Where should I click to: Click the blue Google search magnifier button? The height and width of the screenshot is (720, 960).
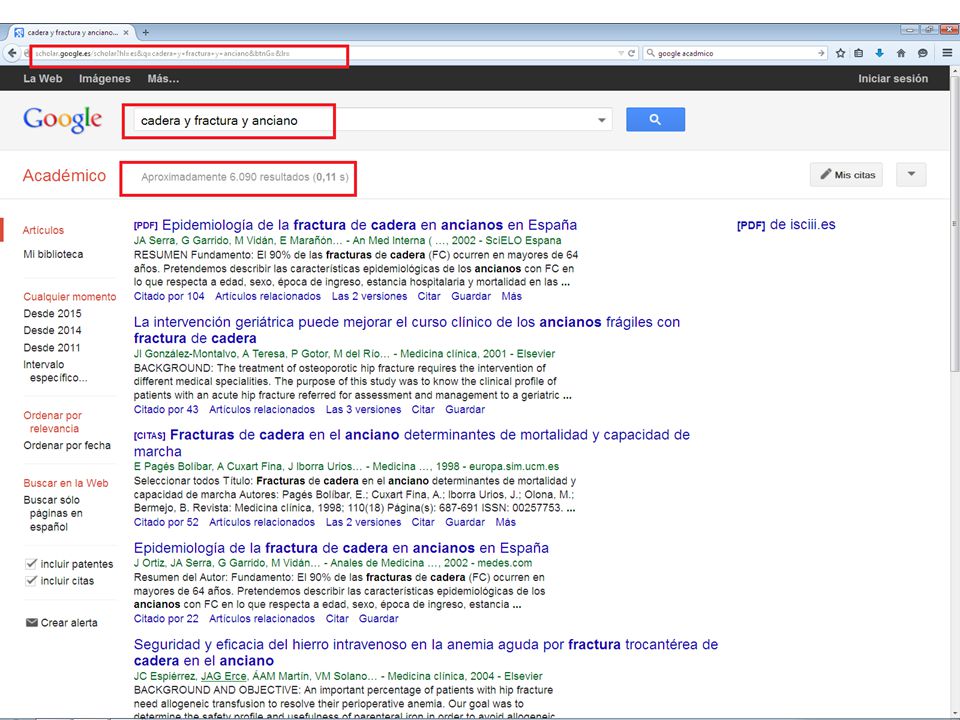click(x=655, y=119)
